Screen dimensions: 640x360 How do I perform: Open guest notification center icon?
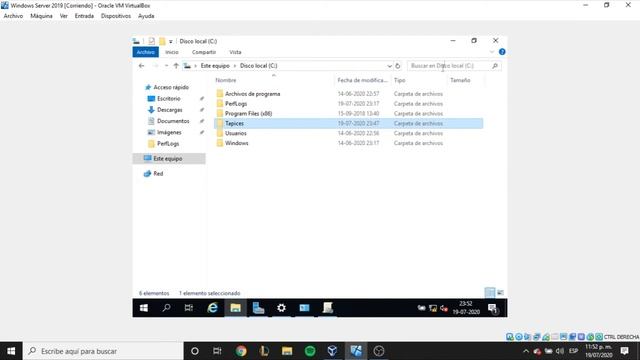tap(493, 309)
